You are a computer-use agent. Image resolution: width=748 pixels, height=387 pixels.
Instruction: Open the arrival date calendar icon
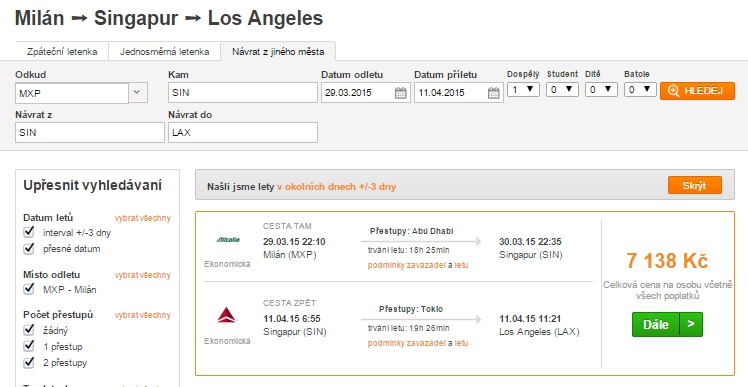(x=494, y=93)
